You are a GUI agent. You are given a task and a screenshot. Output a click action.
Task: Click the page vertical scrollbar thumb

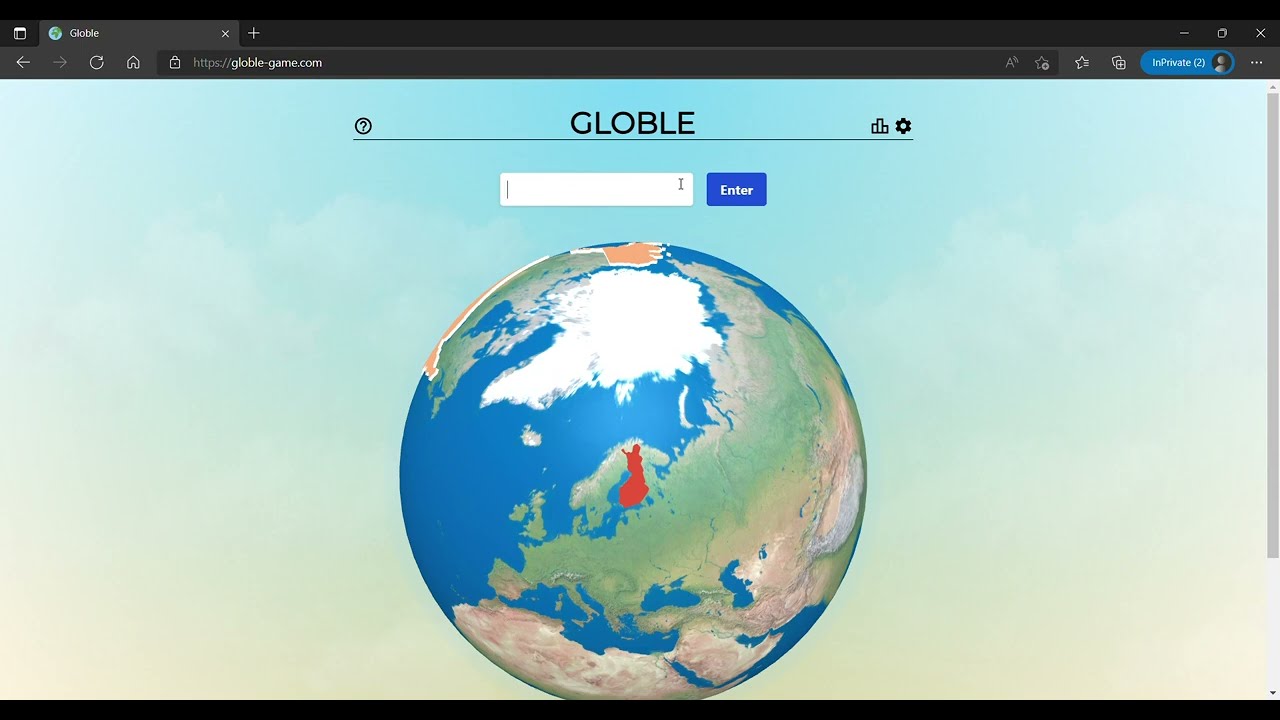[1272, 325]
